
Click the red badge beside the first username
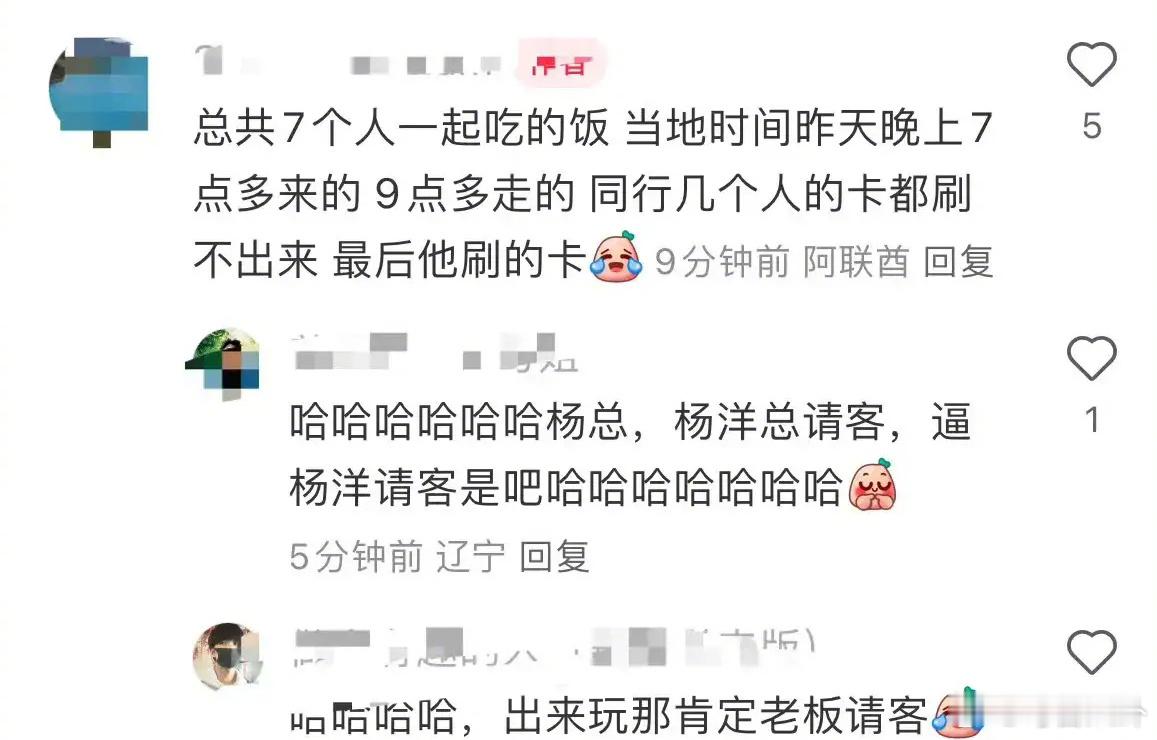562,65
